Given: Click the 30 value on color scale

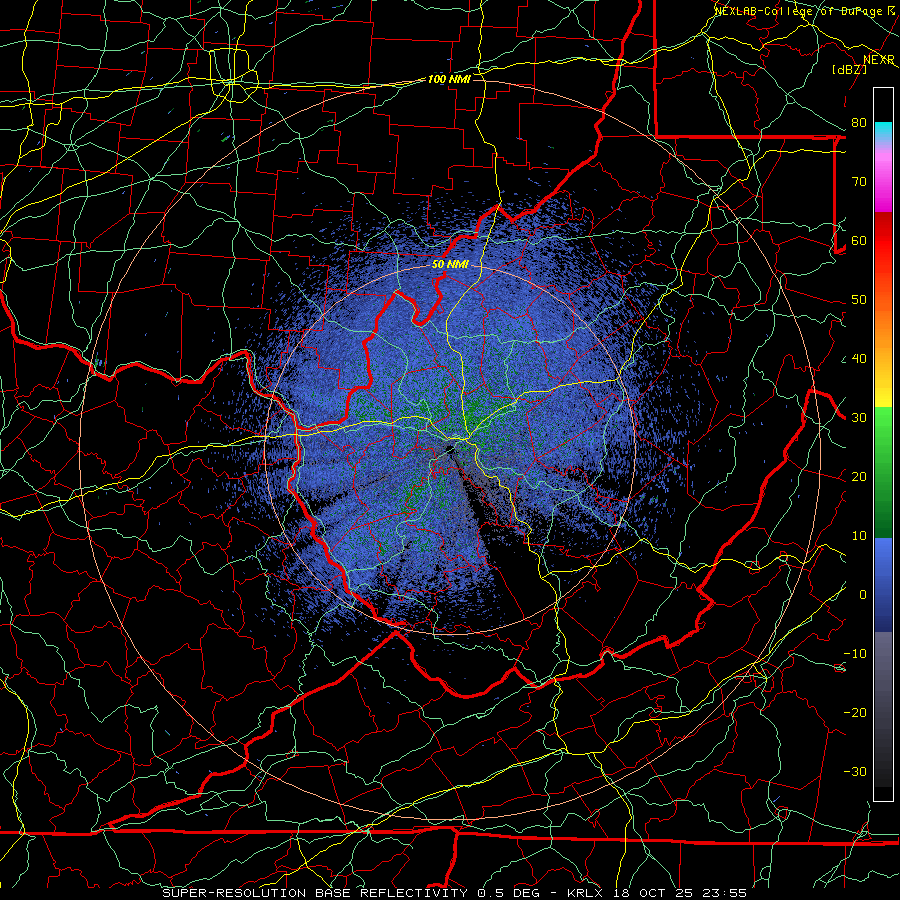Looking at the screenshot, I should tap(859, 418).
